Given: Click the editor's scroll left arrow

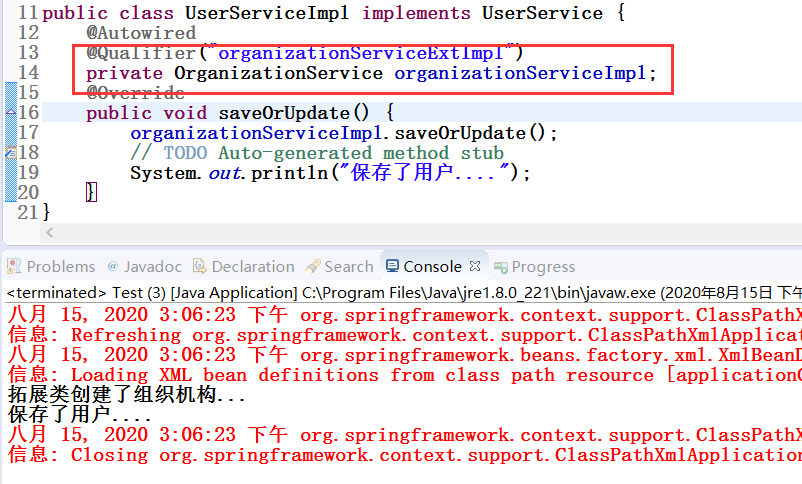Looking at the screenshot, I should 50,233.
